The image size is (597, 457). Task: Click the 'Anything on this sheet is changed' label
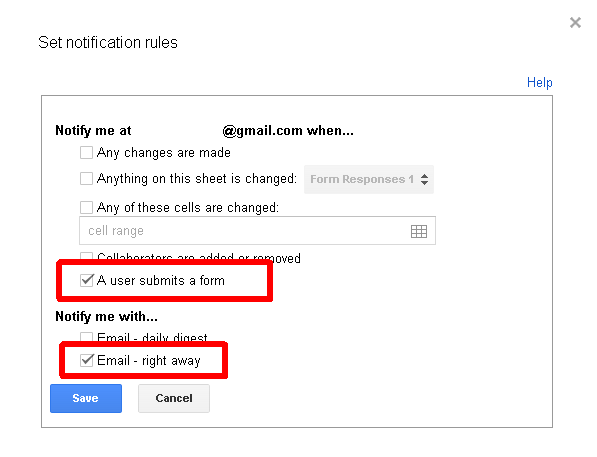click(x=197, y=179)
